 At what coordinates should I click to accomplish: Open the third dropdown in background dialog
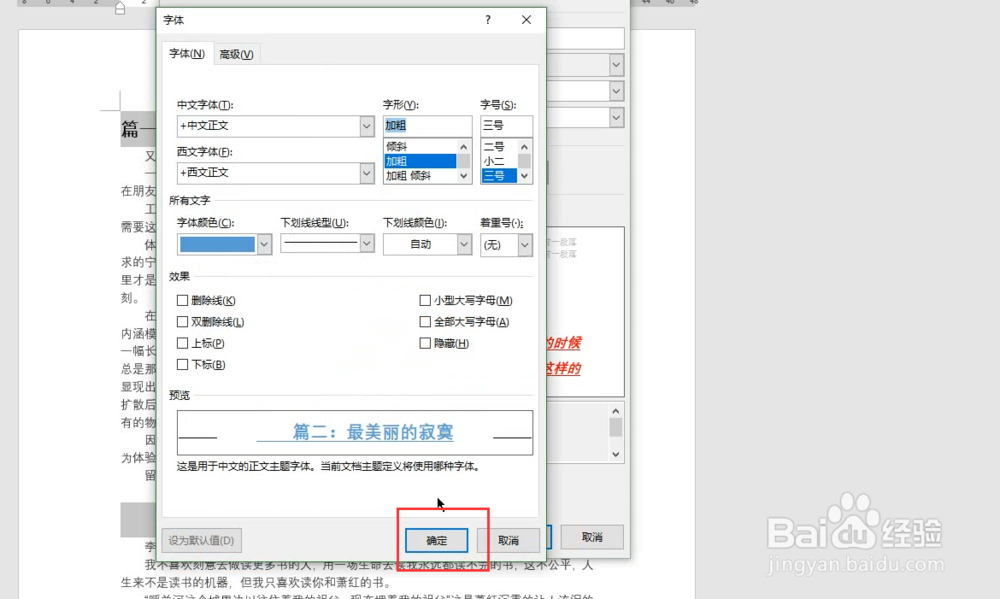(x=616, y=118)
